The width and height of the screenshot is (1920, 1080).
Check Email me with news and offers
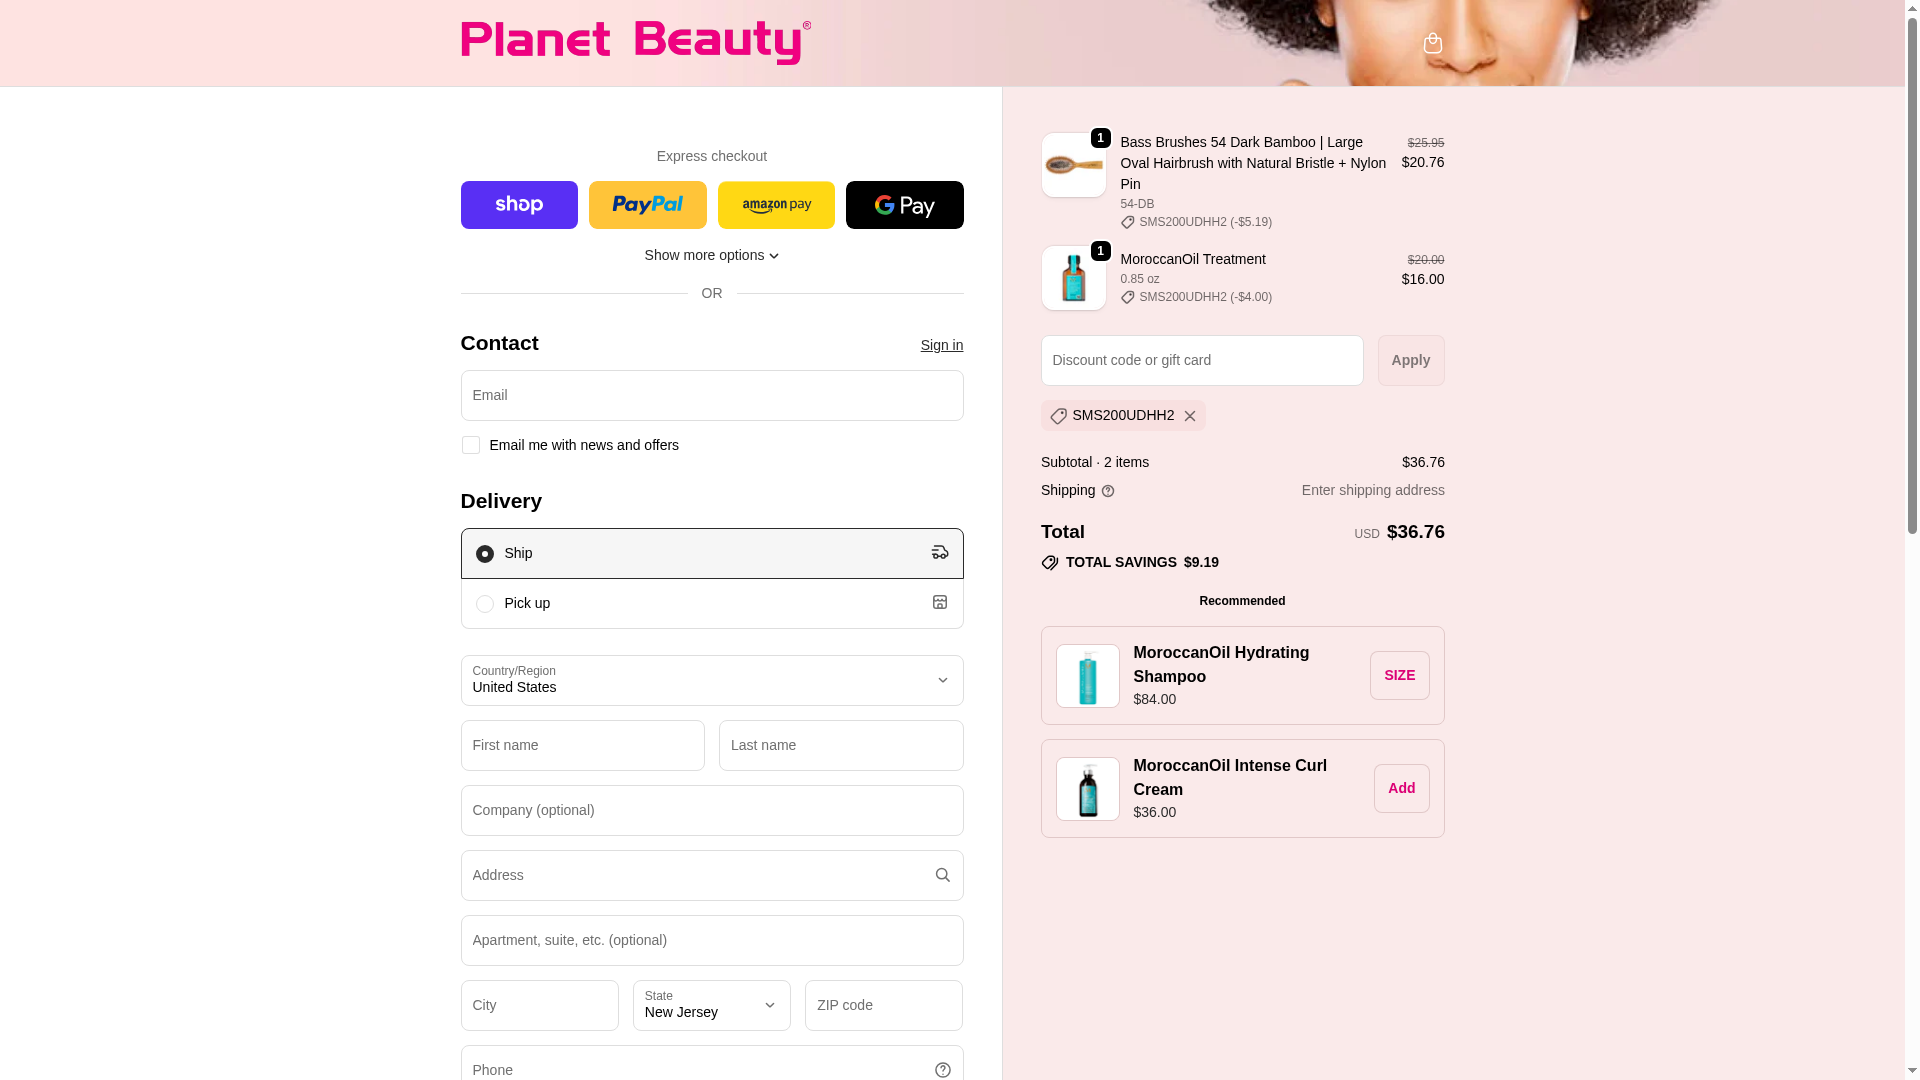(x=470, y=445)
